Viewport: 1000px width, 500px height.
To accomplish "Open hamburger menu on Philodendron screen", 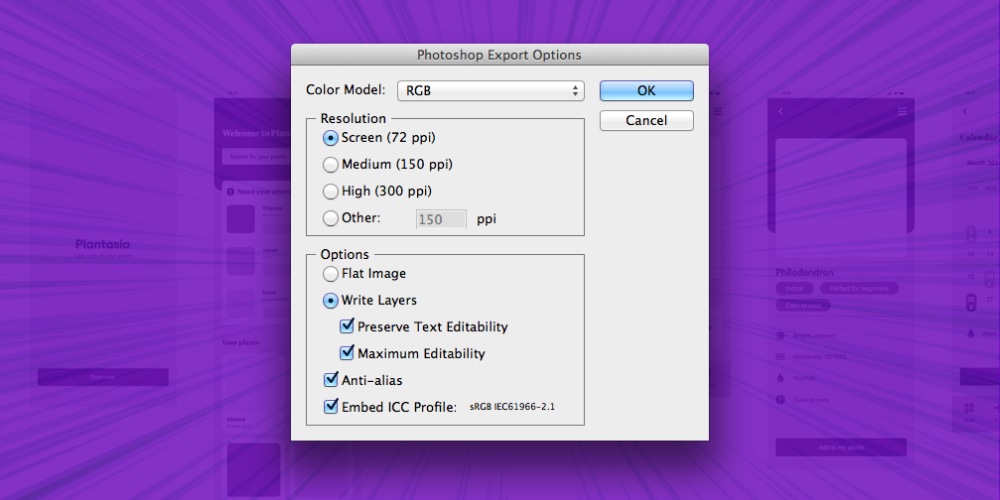I will [x=901, y=111].
